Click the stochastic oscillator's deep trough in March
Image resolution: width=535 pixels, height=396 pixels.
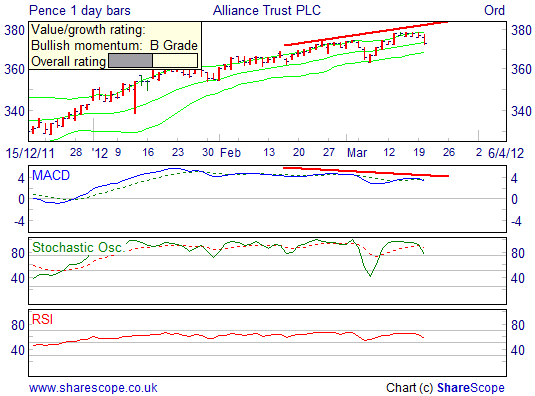point(370,275)
